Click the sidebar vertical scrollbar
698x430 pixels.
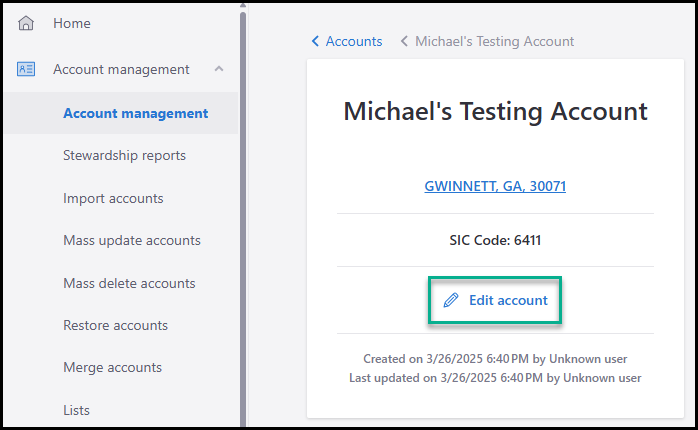pos(243,218)
